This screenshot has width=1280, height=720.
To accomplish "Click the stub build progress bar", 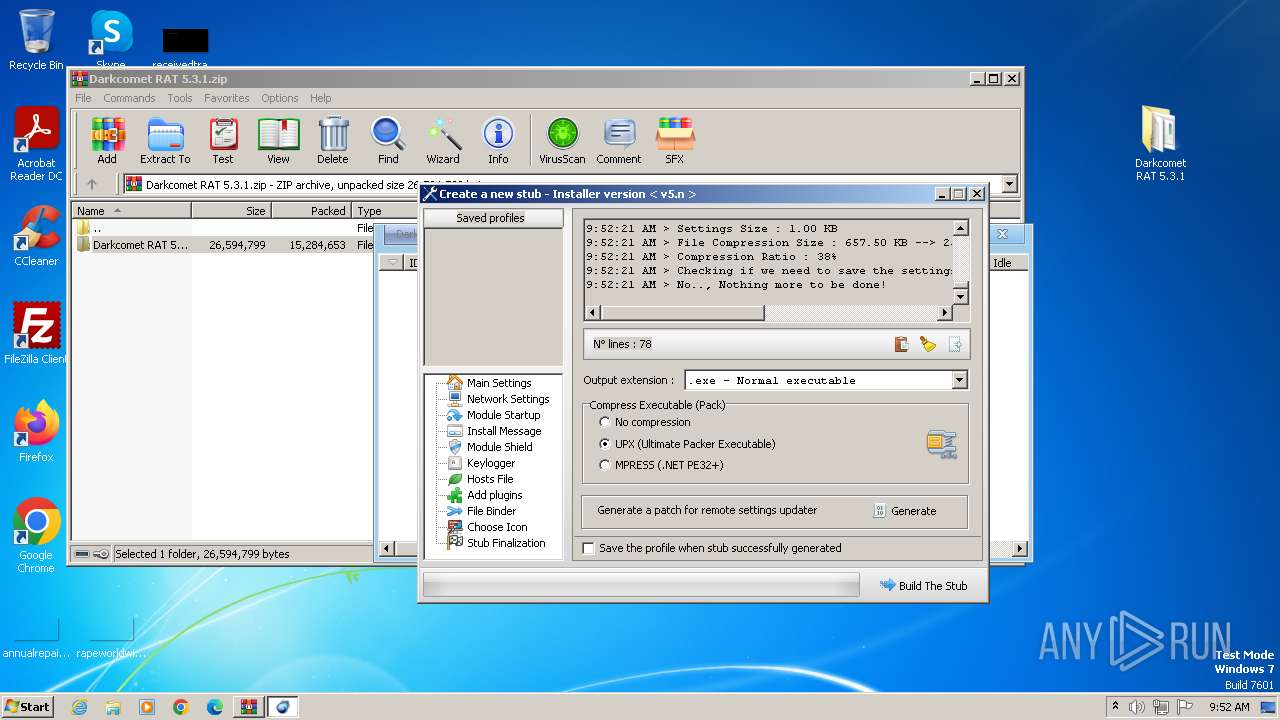I will [x=641, y=585].
